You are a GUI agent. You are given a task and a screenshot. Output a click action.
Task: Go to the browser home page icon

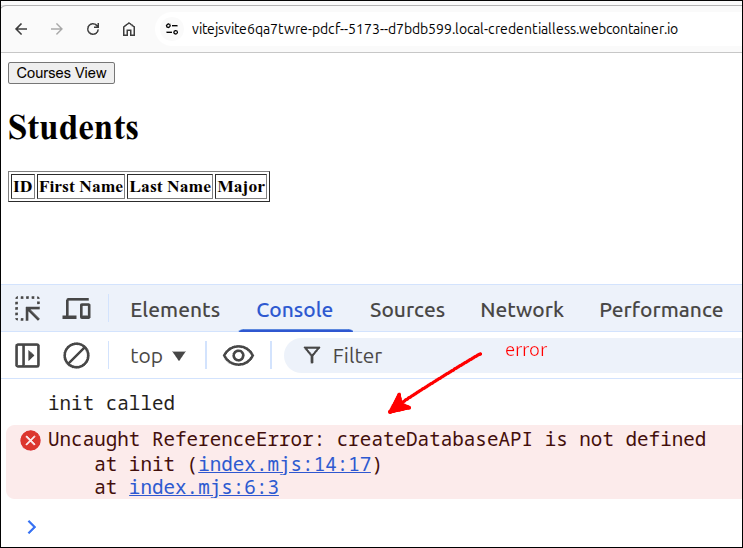[x=129, y=29]
